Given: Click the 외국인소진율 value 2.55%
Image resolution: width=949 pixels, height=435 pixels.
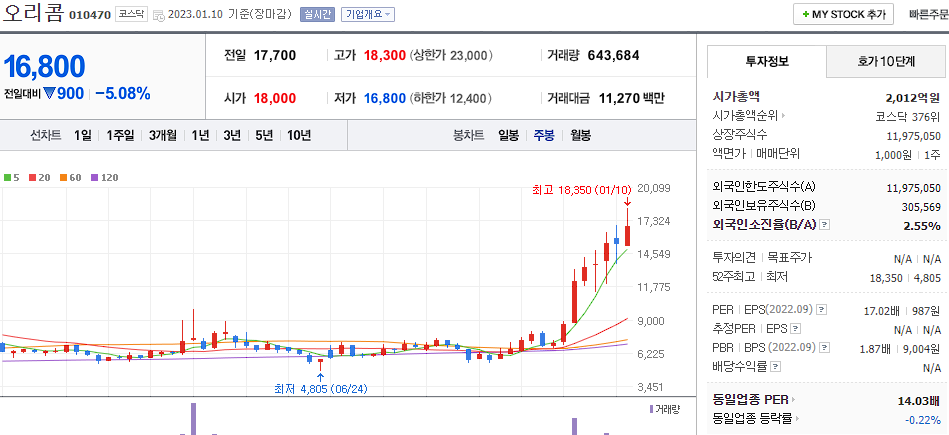Looking at the screenshot, I should pos(922,226).
